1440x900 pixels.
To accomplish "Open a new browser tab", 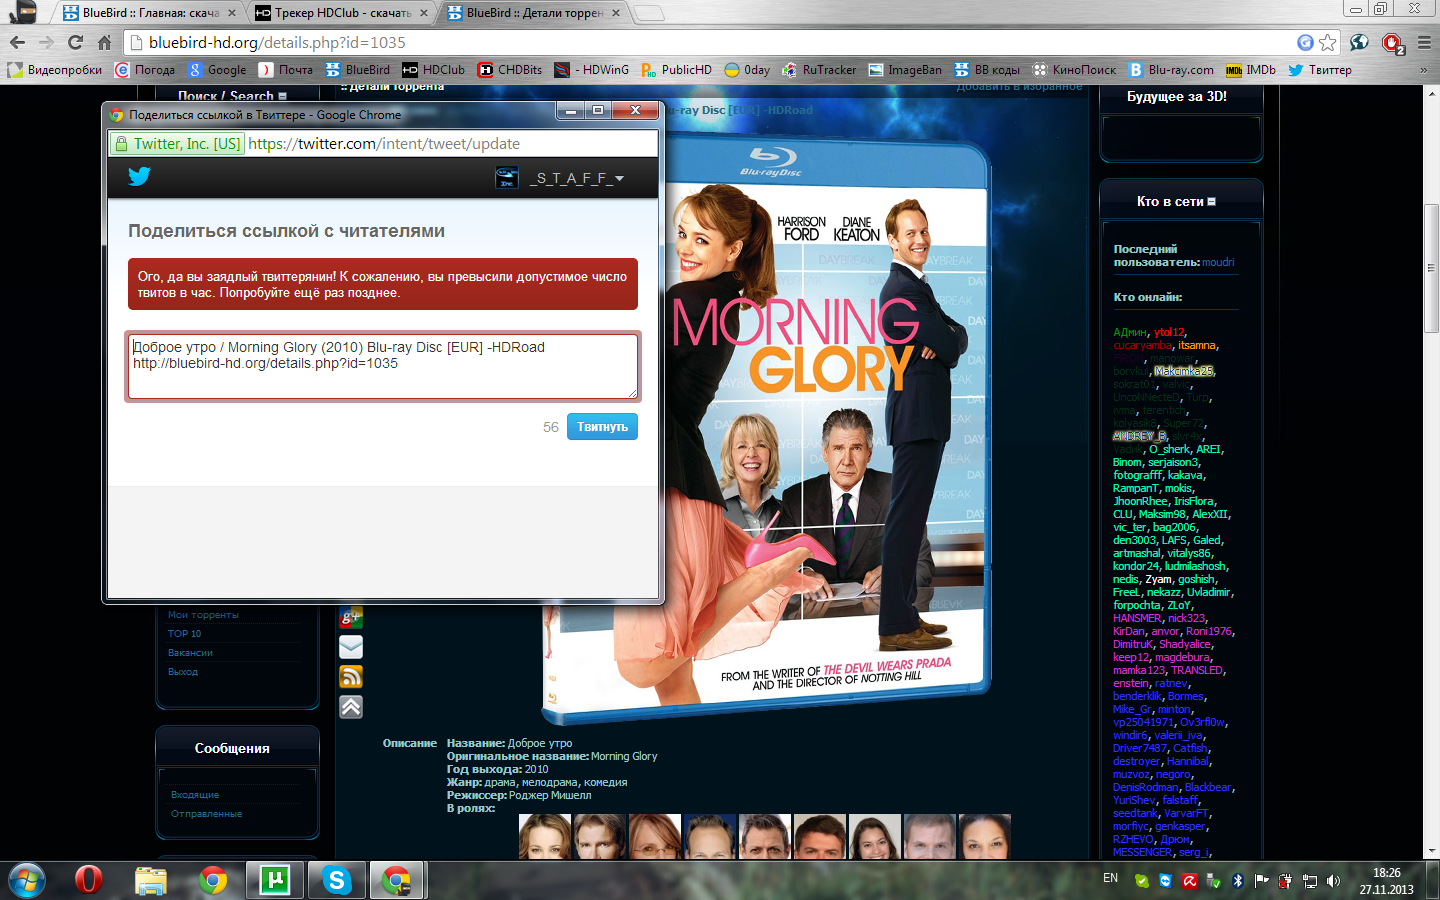I will [x=648, y=13].
